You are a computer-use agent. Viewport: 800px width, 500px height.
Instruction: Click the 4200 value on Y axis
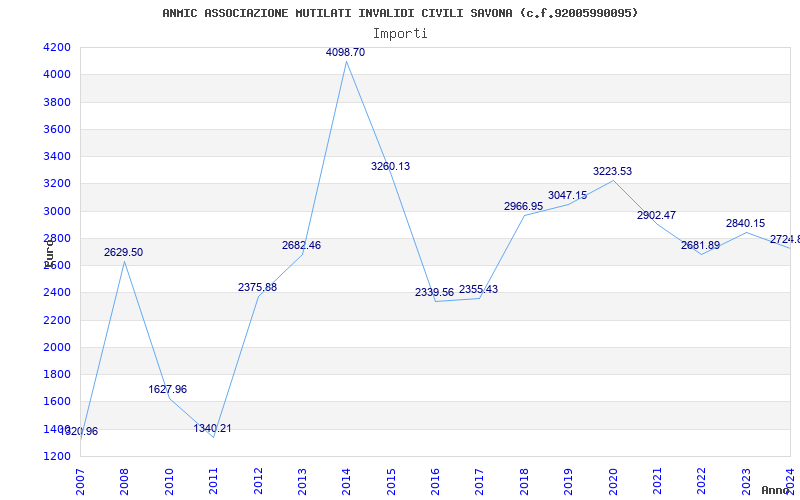tap(58, 47)
